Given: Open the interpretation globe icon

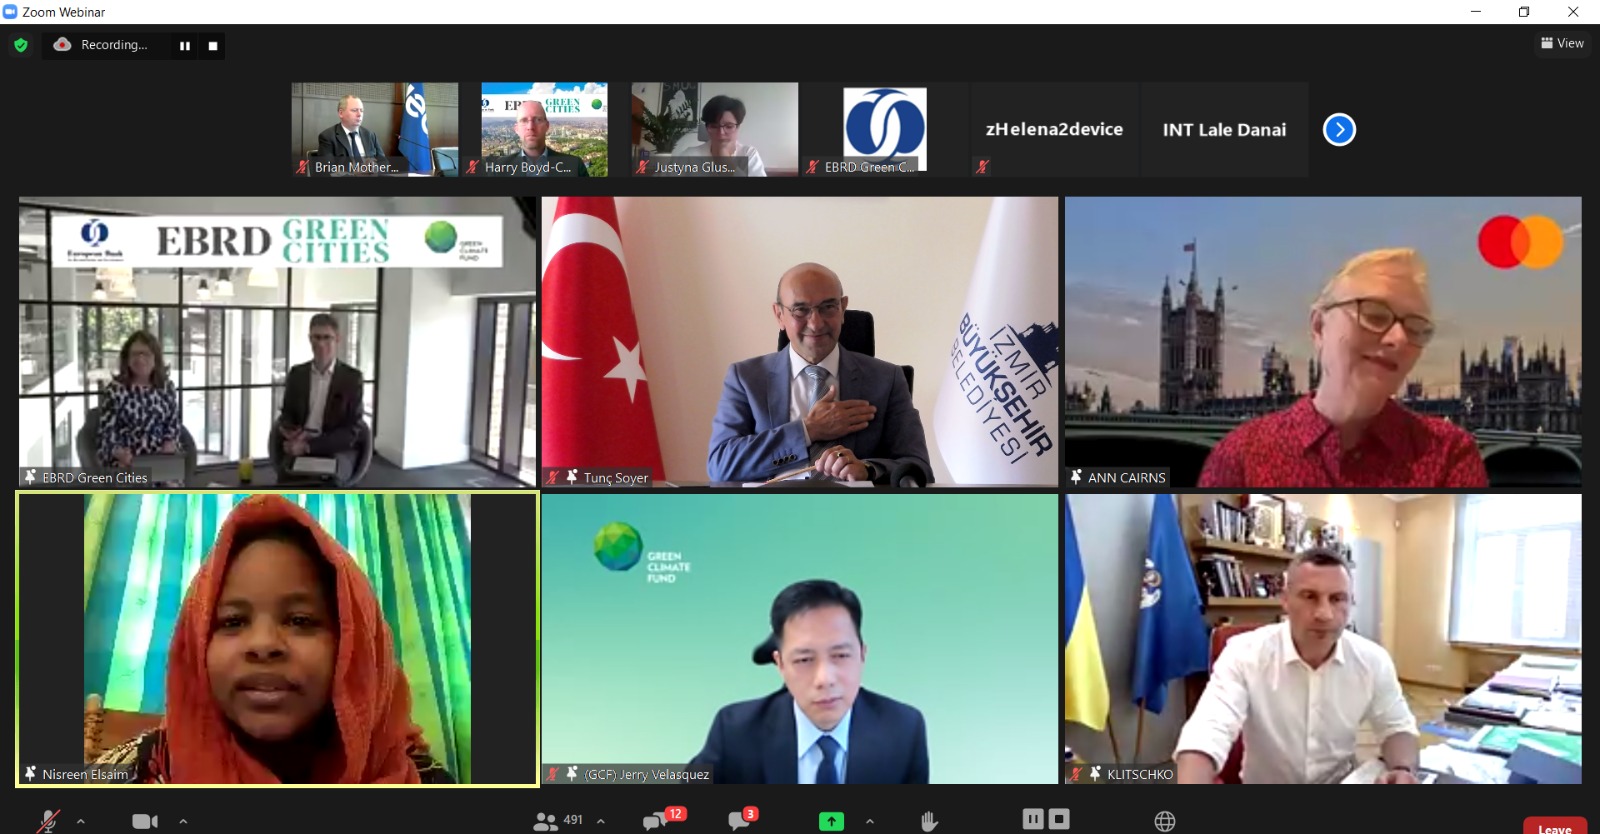Looking at the screenshot, I should (1165, 821).
